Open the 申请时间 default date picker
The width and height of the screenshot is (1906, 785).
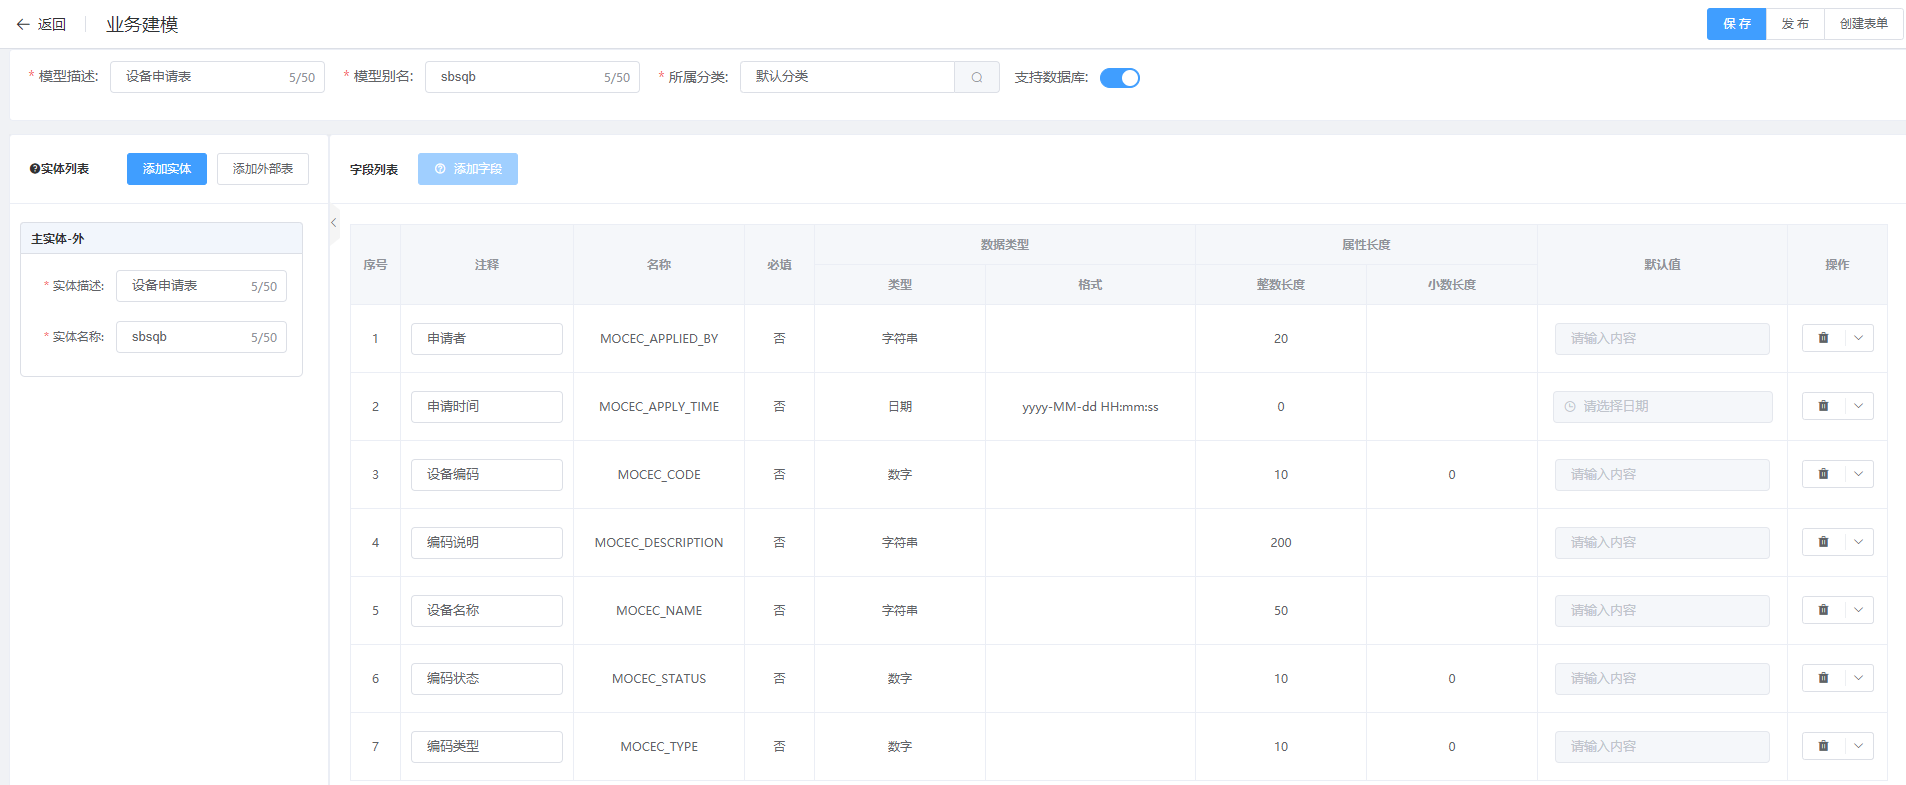1662,407
